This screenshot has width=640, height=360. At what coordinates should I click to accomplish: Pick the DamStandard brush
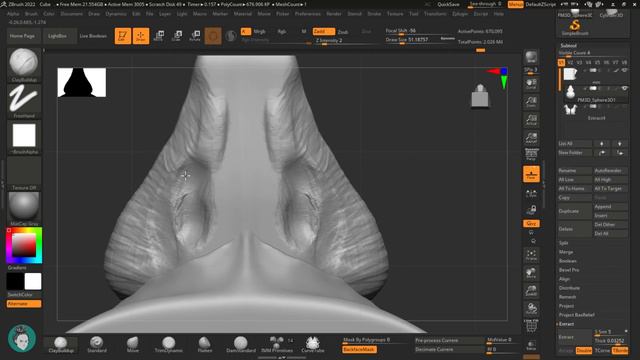click(240, 344)
